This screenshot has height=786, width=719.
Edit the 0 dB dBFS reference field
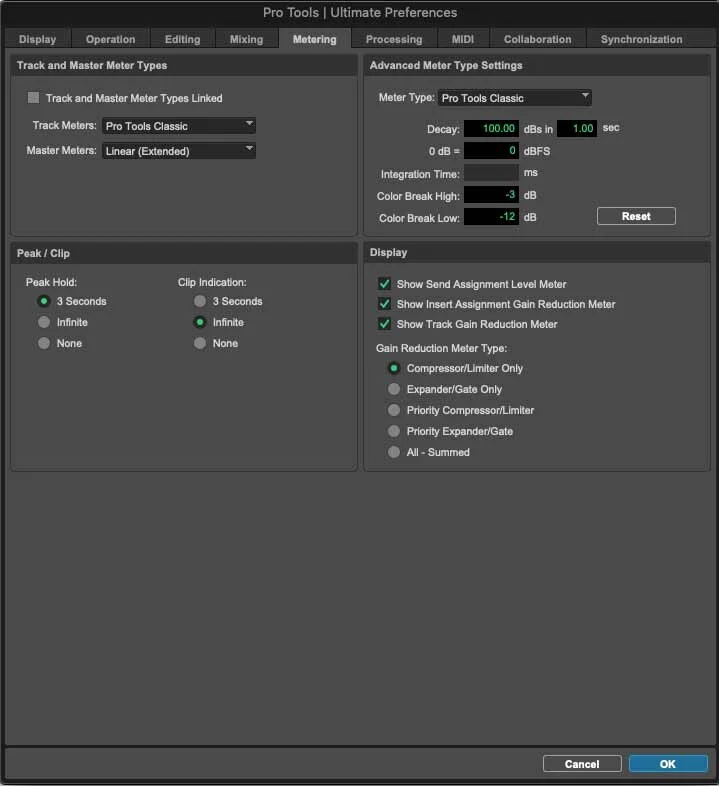491,151
